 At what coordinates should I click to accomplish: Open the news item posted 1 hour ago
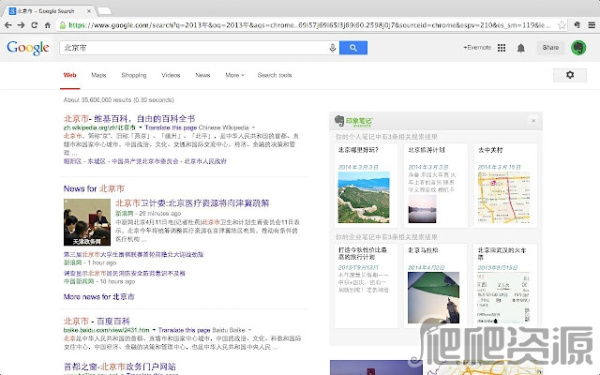(x=134, y=254)
